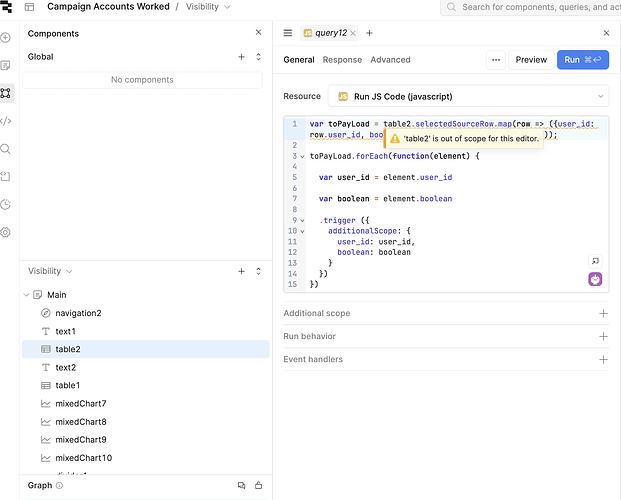621x500 pixels.
Task: Click the Campaign Accounts Worked app title
Action: tap(108, 7)
